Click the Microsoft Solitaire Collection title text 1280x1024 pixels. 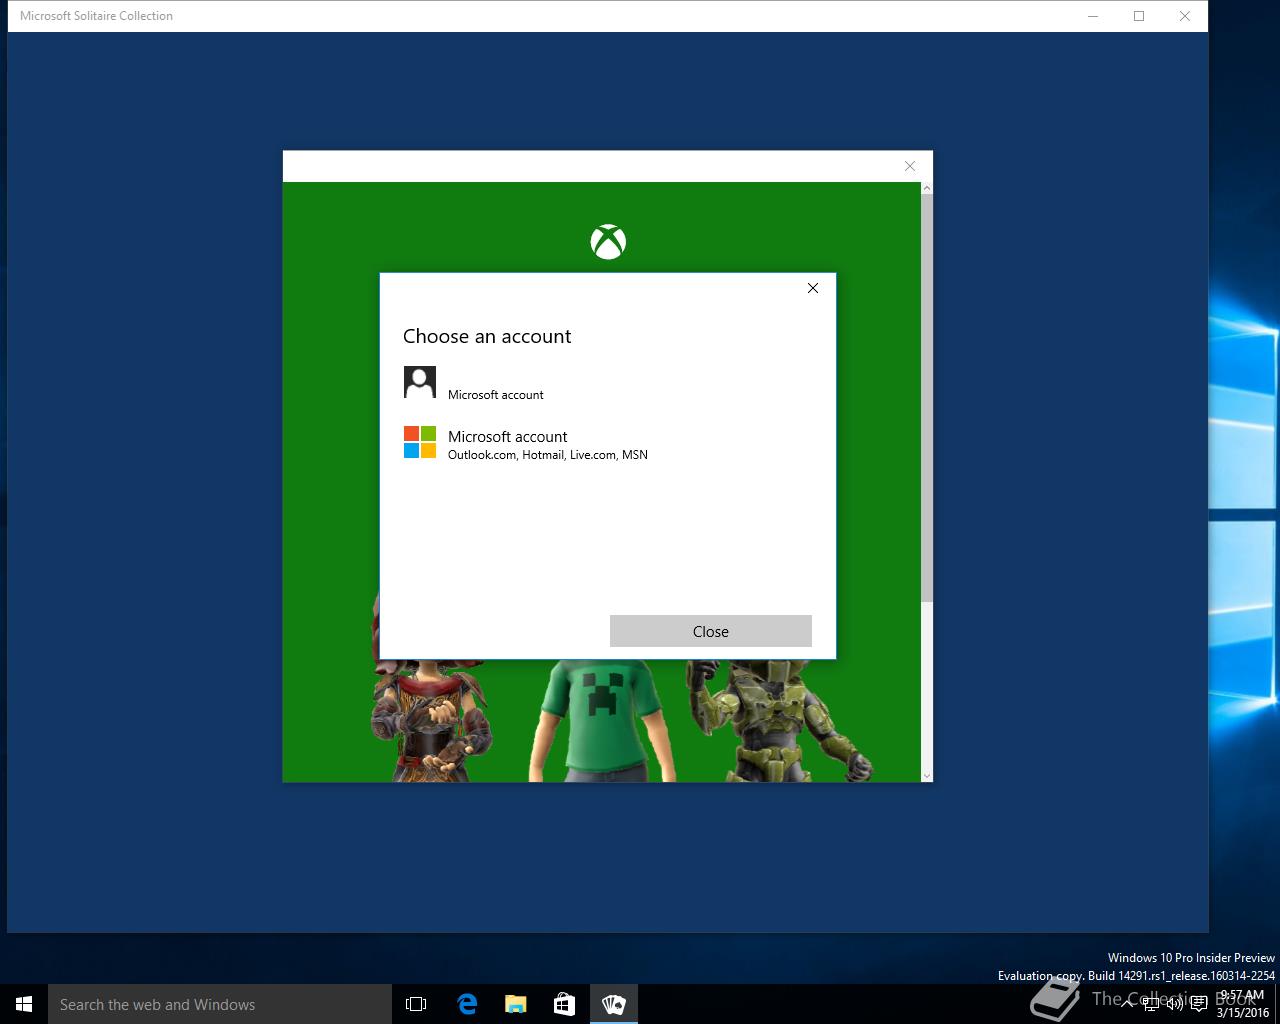tap(96, 16)
